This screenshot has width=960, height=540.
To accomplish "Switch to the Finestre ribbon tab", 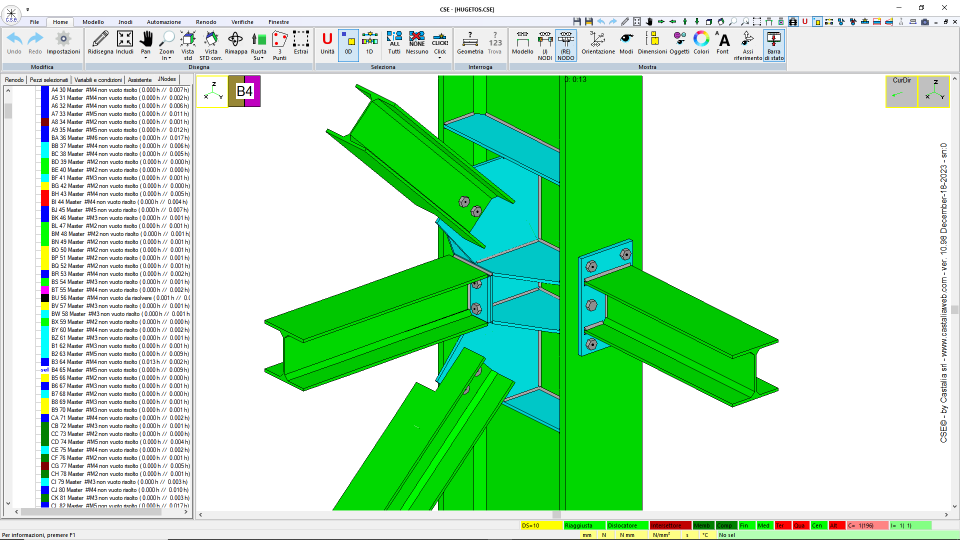I will click(x=279, y=22).
